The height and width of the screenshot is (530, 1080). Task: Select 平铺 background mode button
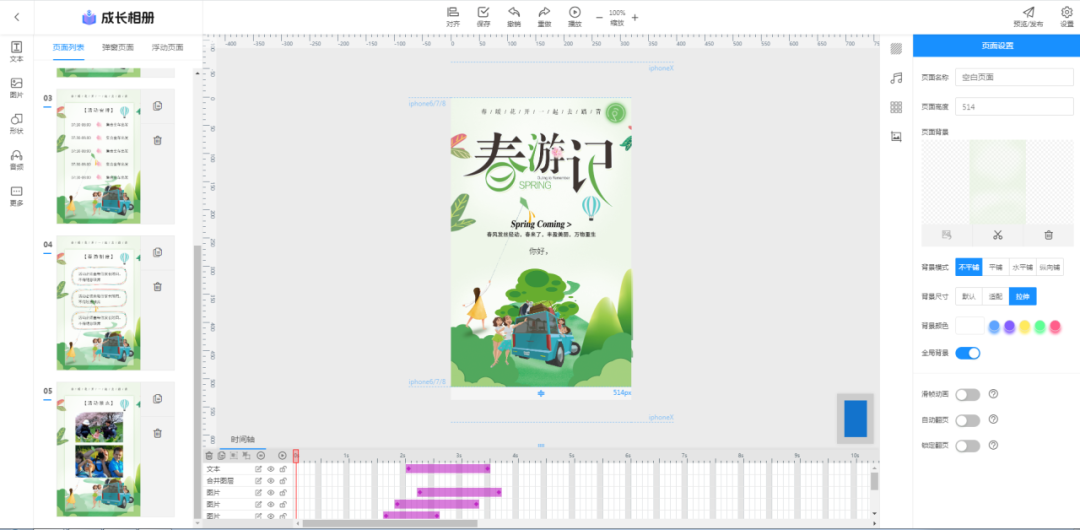tap(995, 267)
